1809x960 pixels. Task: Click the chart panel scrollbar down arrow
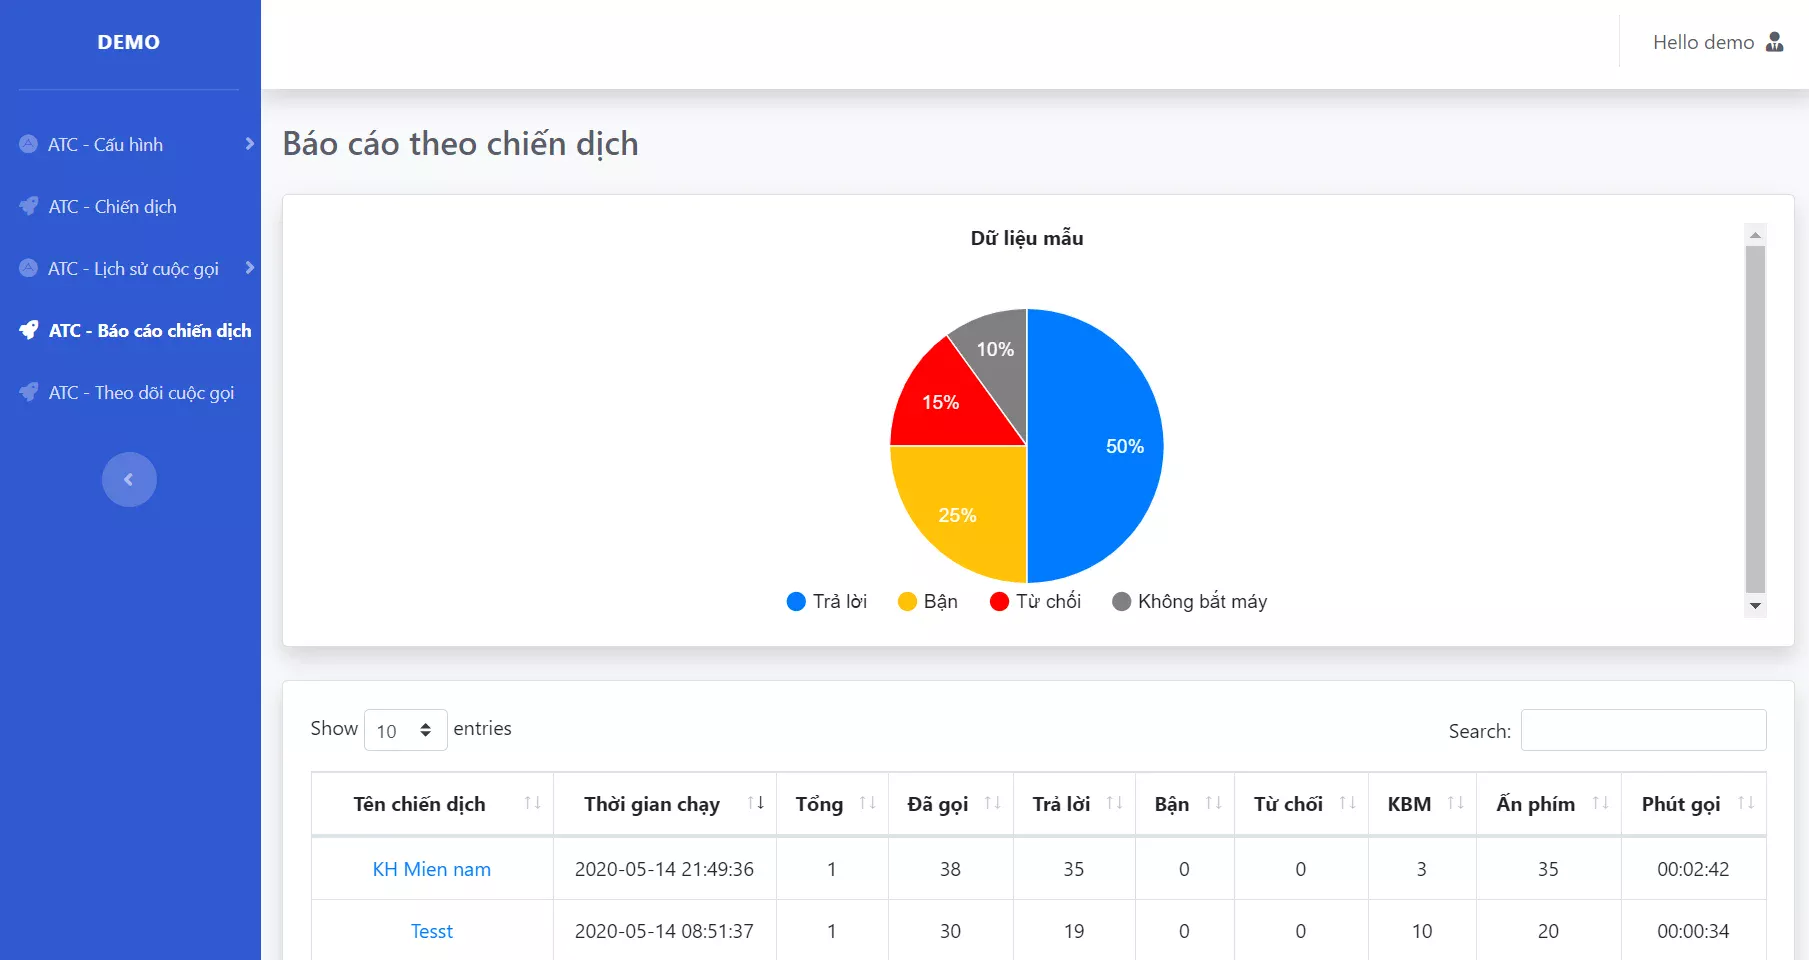click(1755, 606)
